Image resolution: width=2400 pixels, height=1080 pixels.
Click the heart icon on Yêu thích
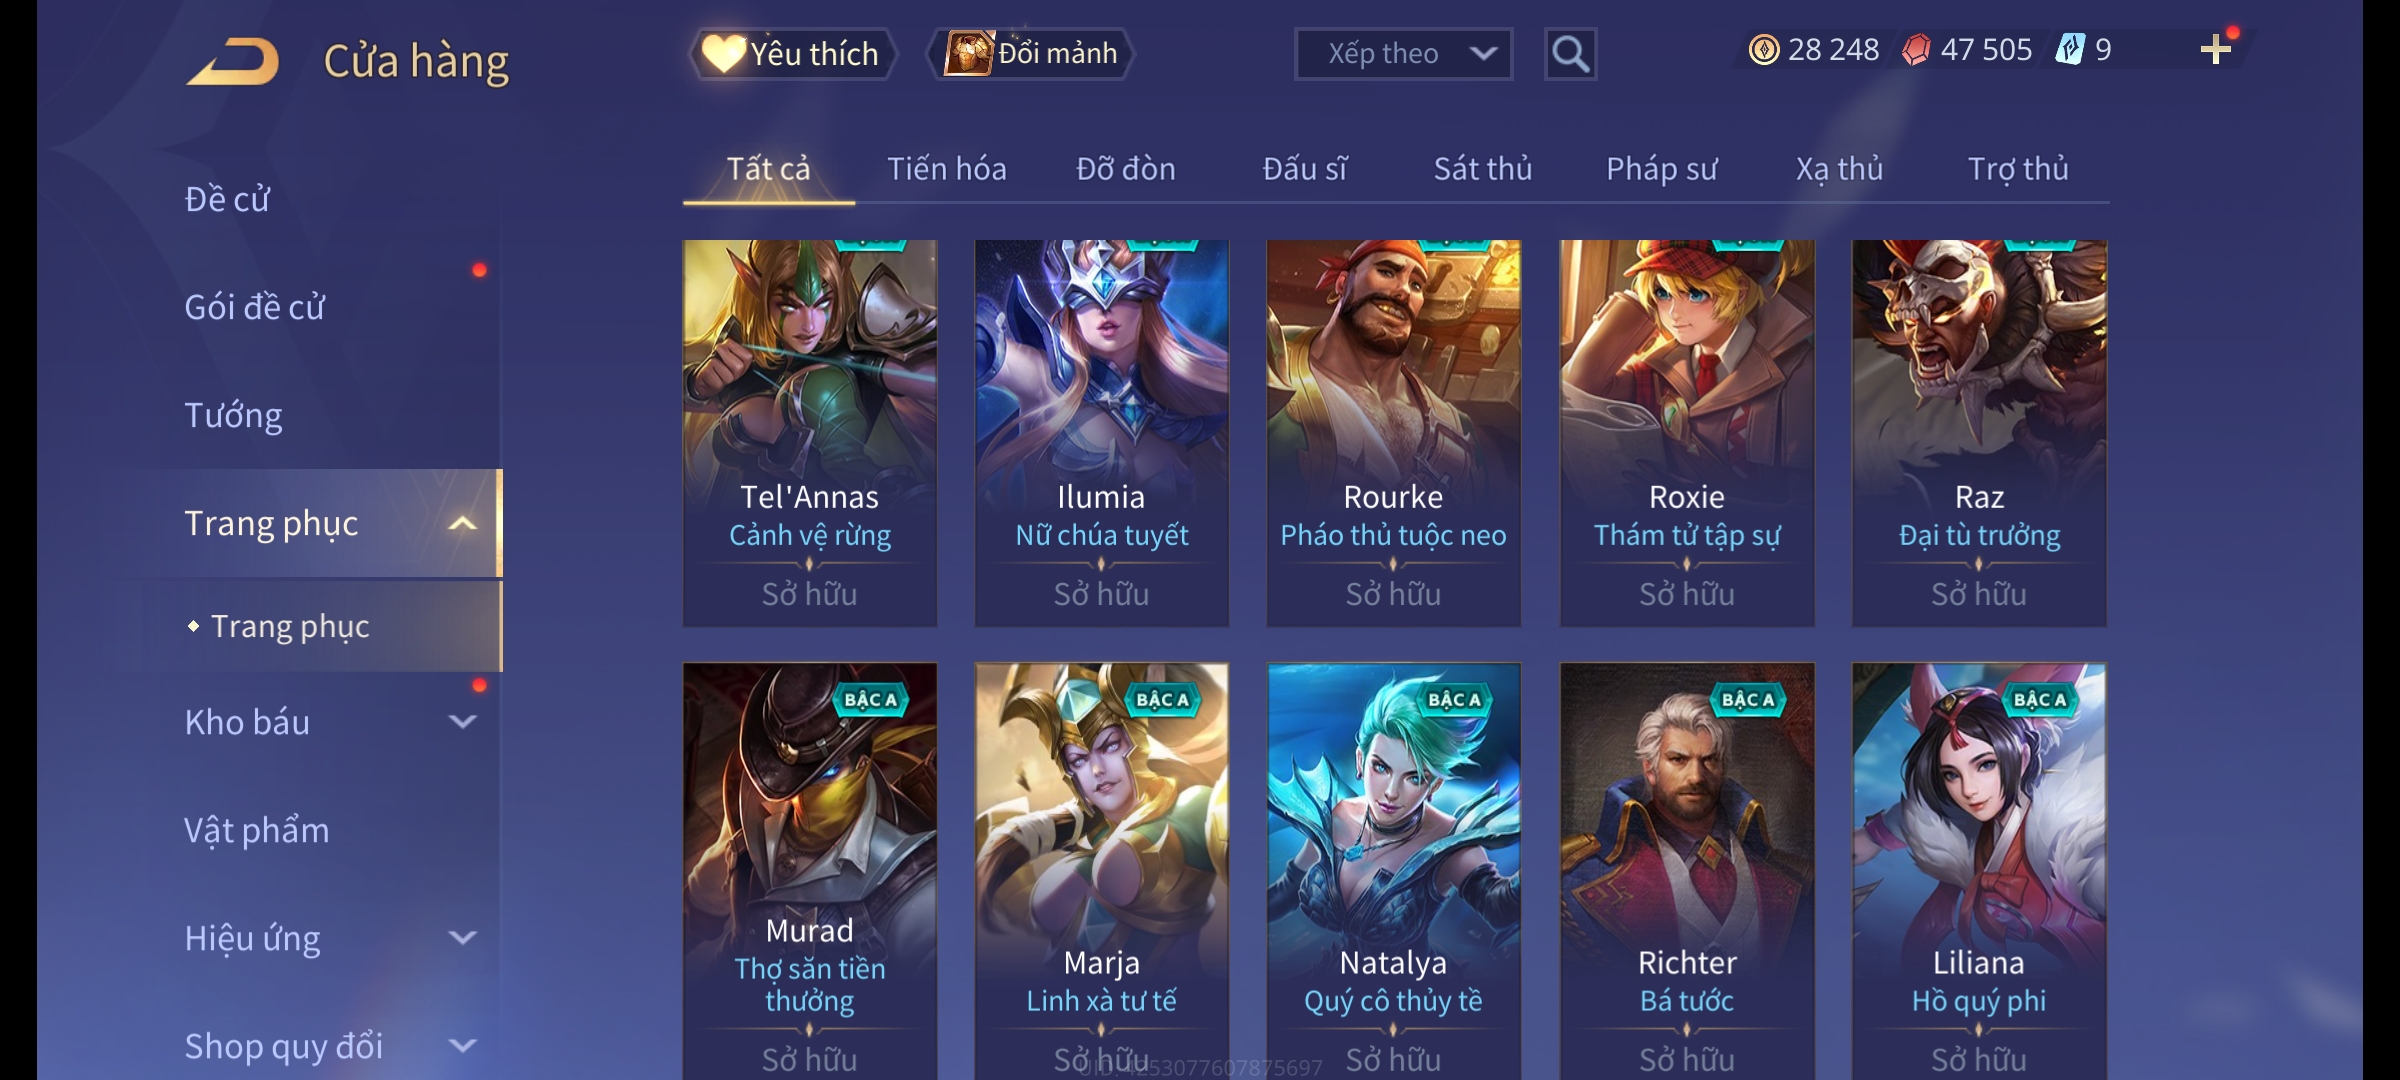723,53
